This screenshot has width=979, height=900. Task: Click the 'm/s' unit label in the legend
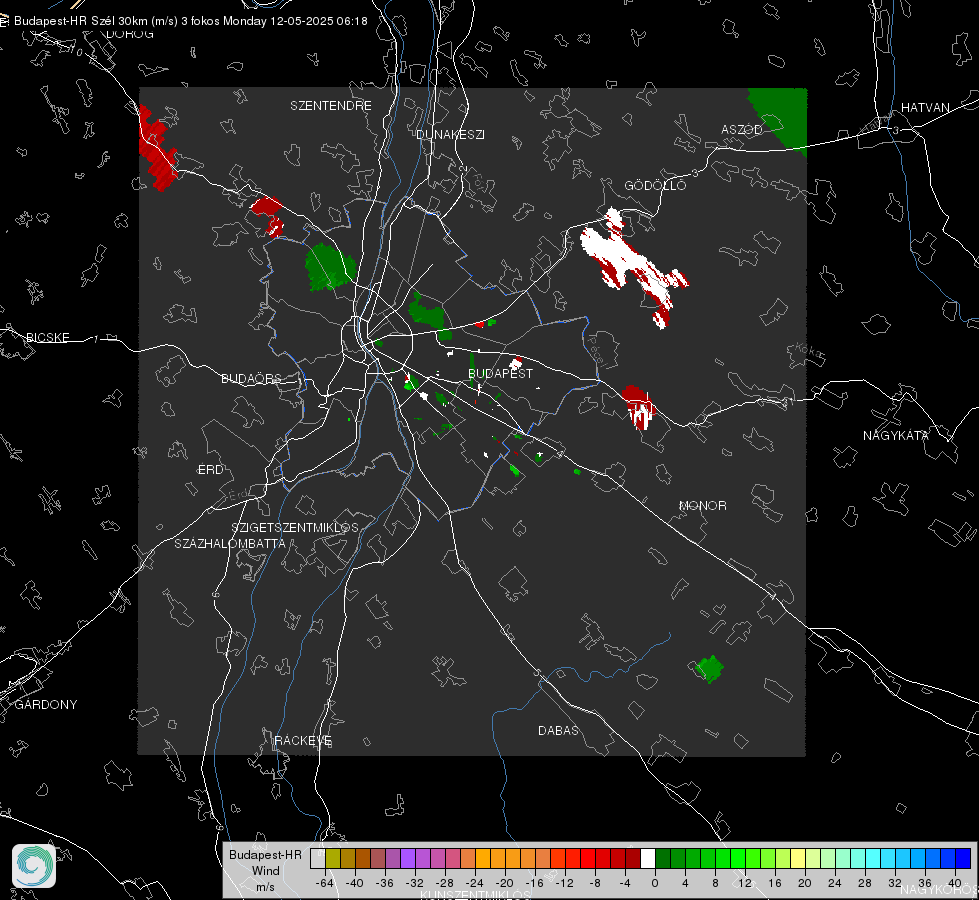tap(265, 886)
